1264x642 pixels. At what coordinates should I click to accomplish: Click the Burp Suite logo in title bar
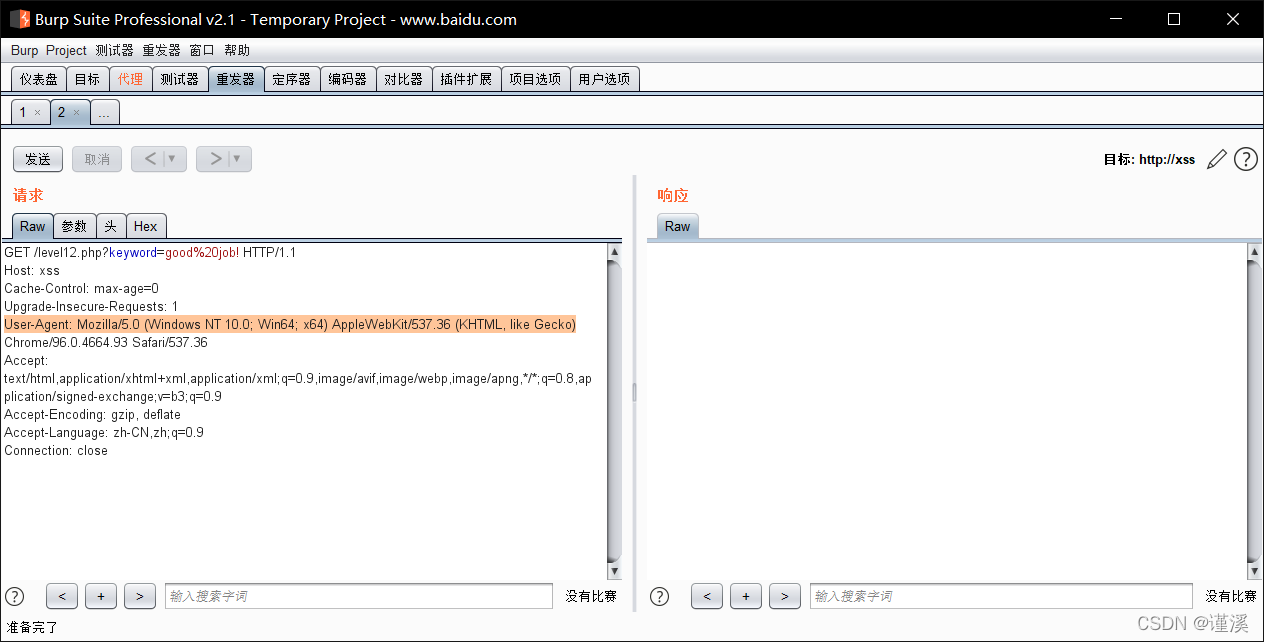(x=19, y=19)
